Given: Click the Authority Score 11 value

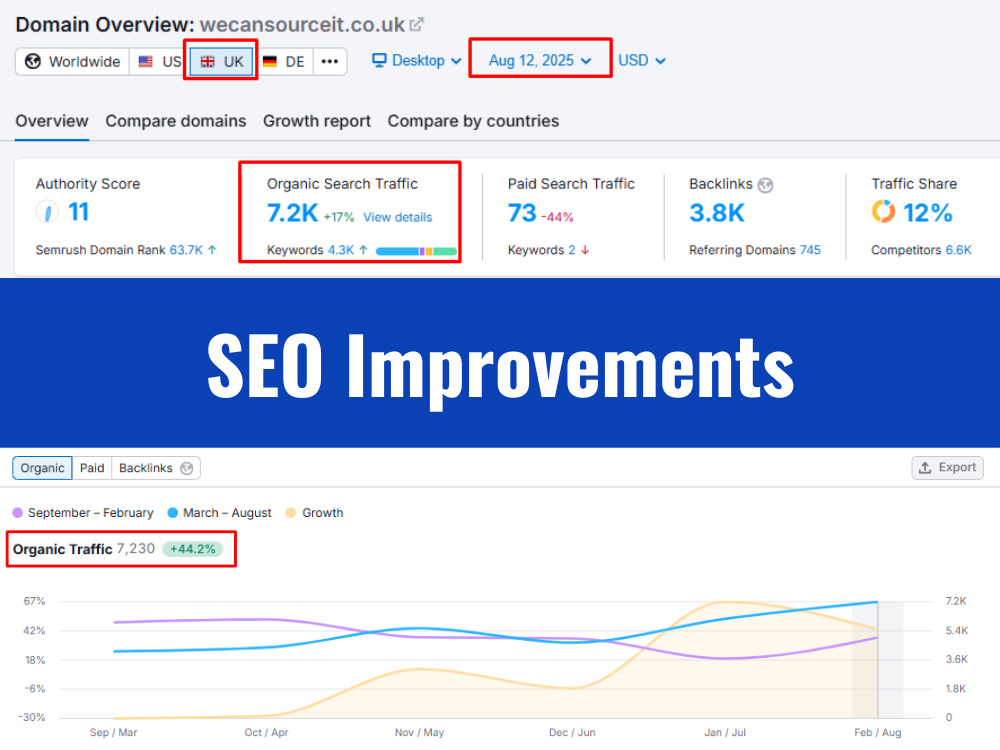Looking at the screenshot, I should (x=78, y=212).
